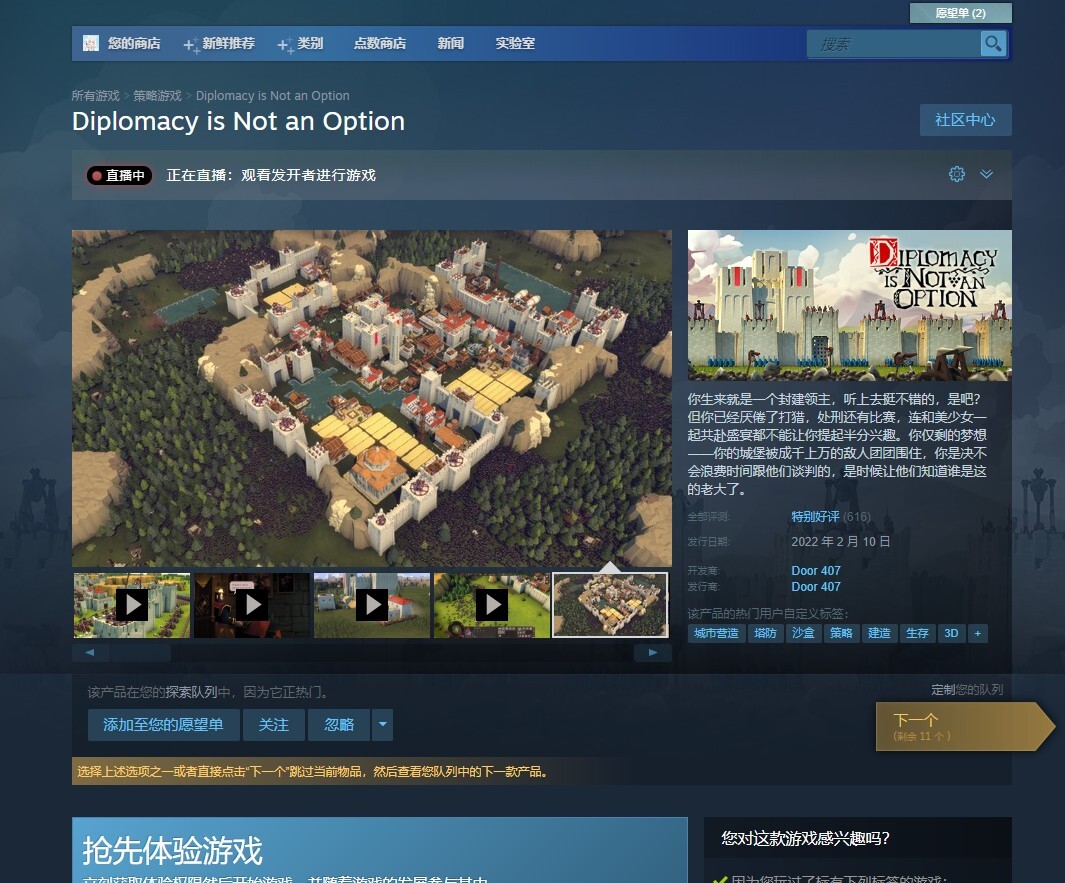Open the 您的商店 menu
The image size is (1065, 883).
point(134,43)
